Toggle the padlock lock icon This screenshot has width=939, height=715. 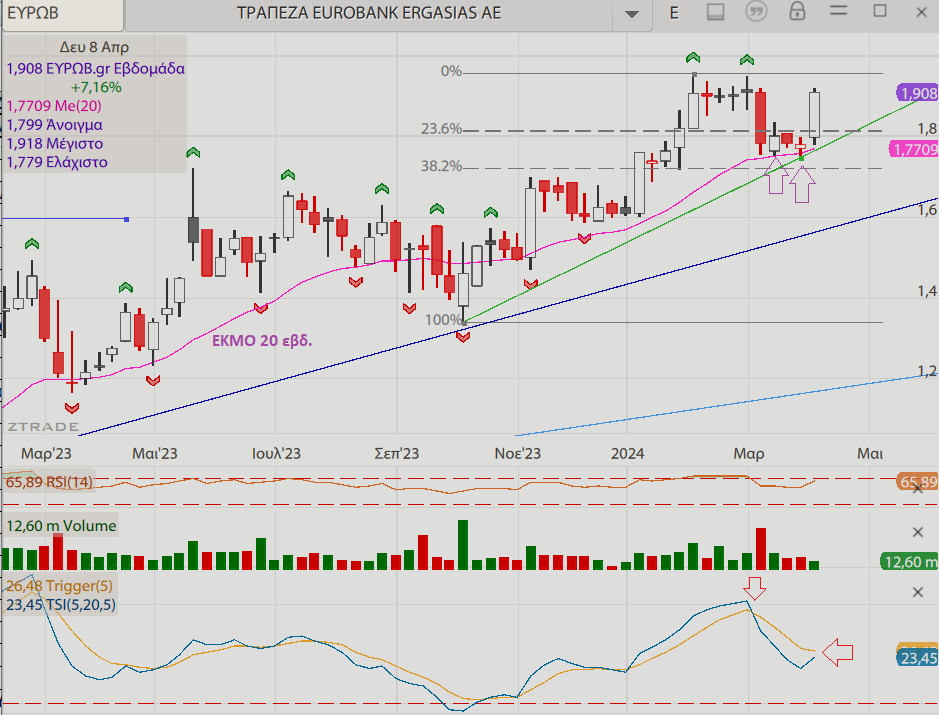[797, 11]
